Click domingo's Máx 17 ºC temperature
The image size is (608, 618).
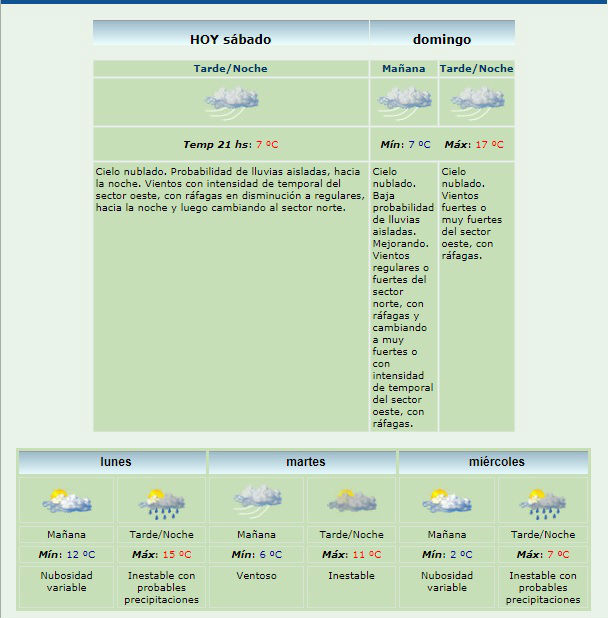(x=476, y=144)
